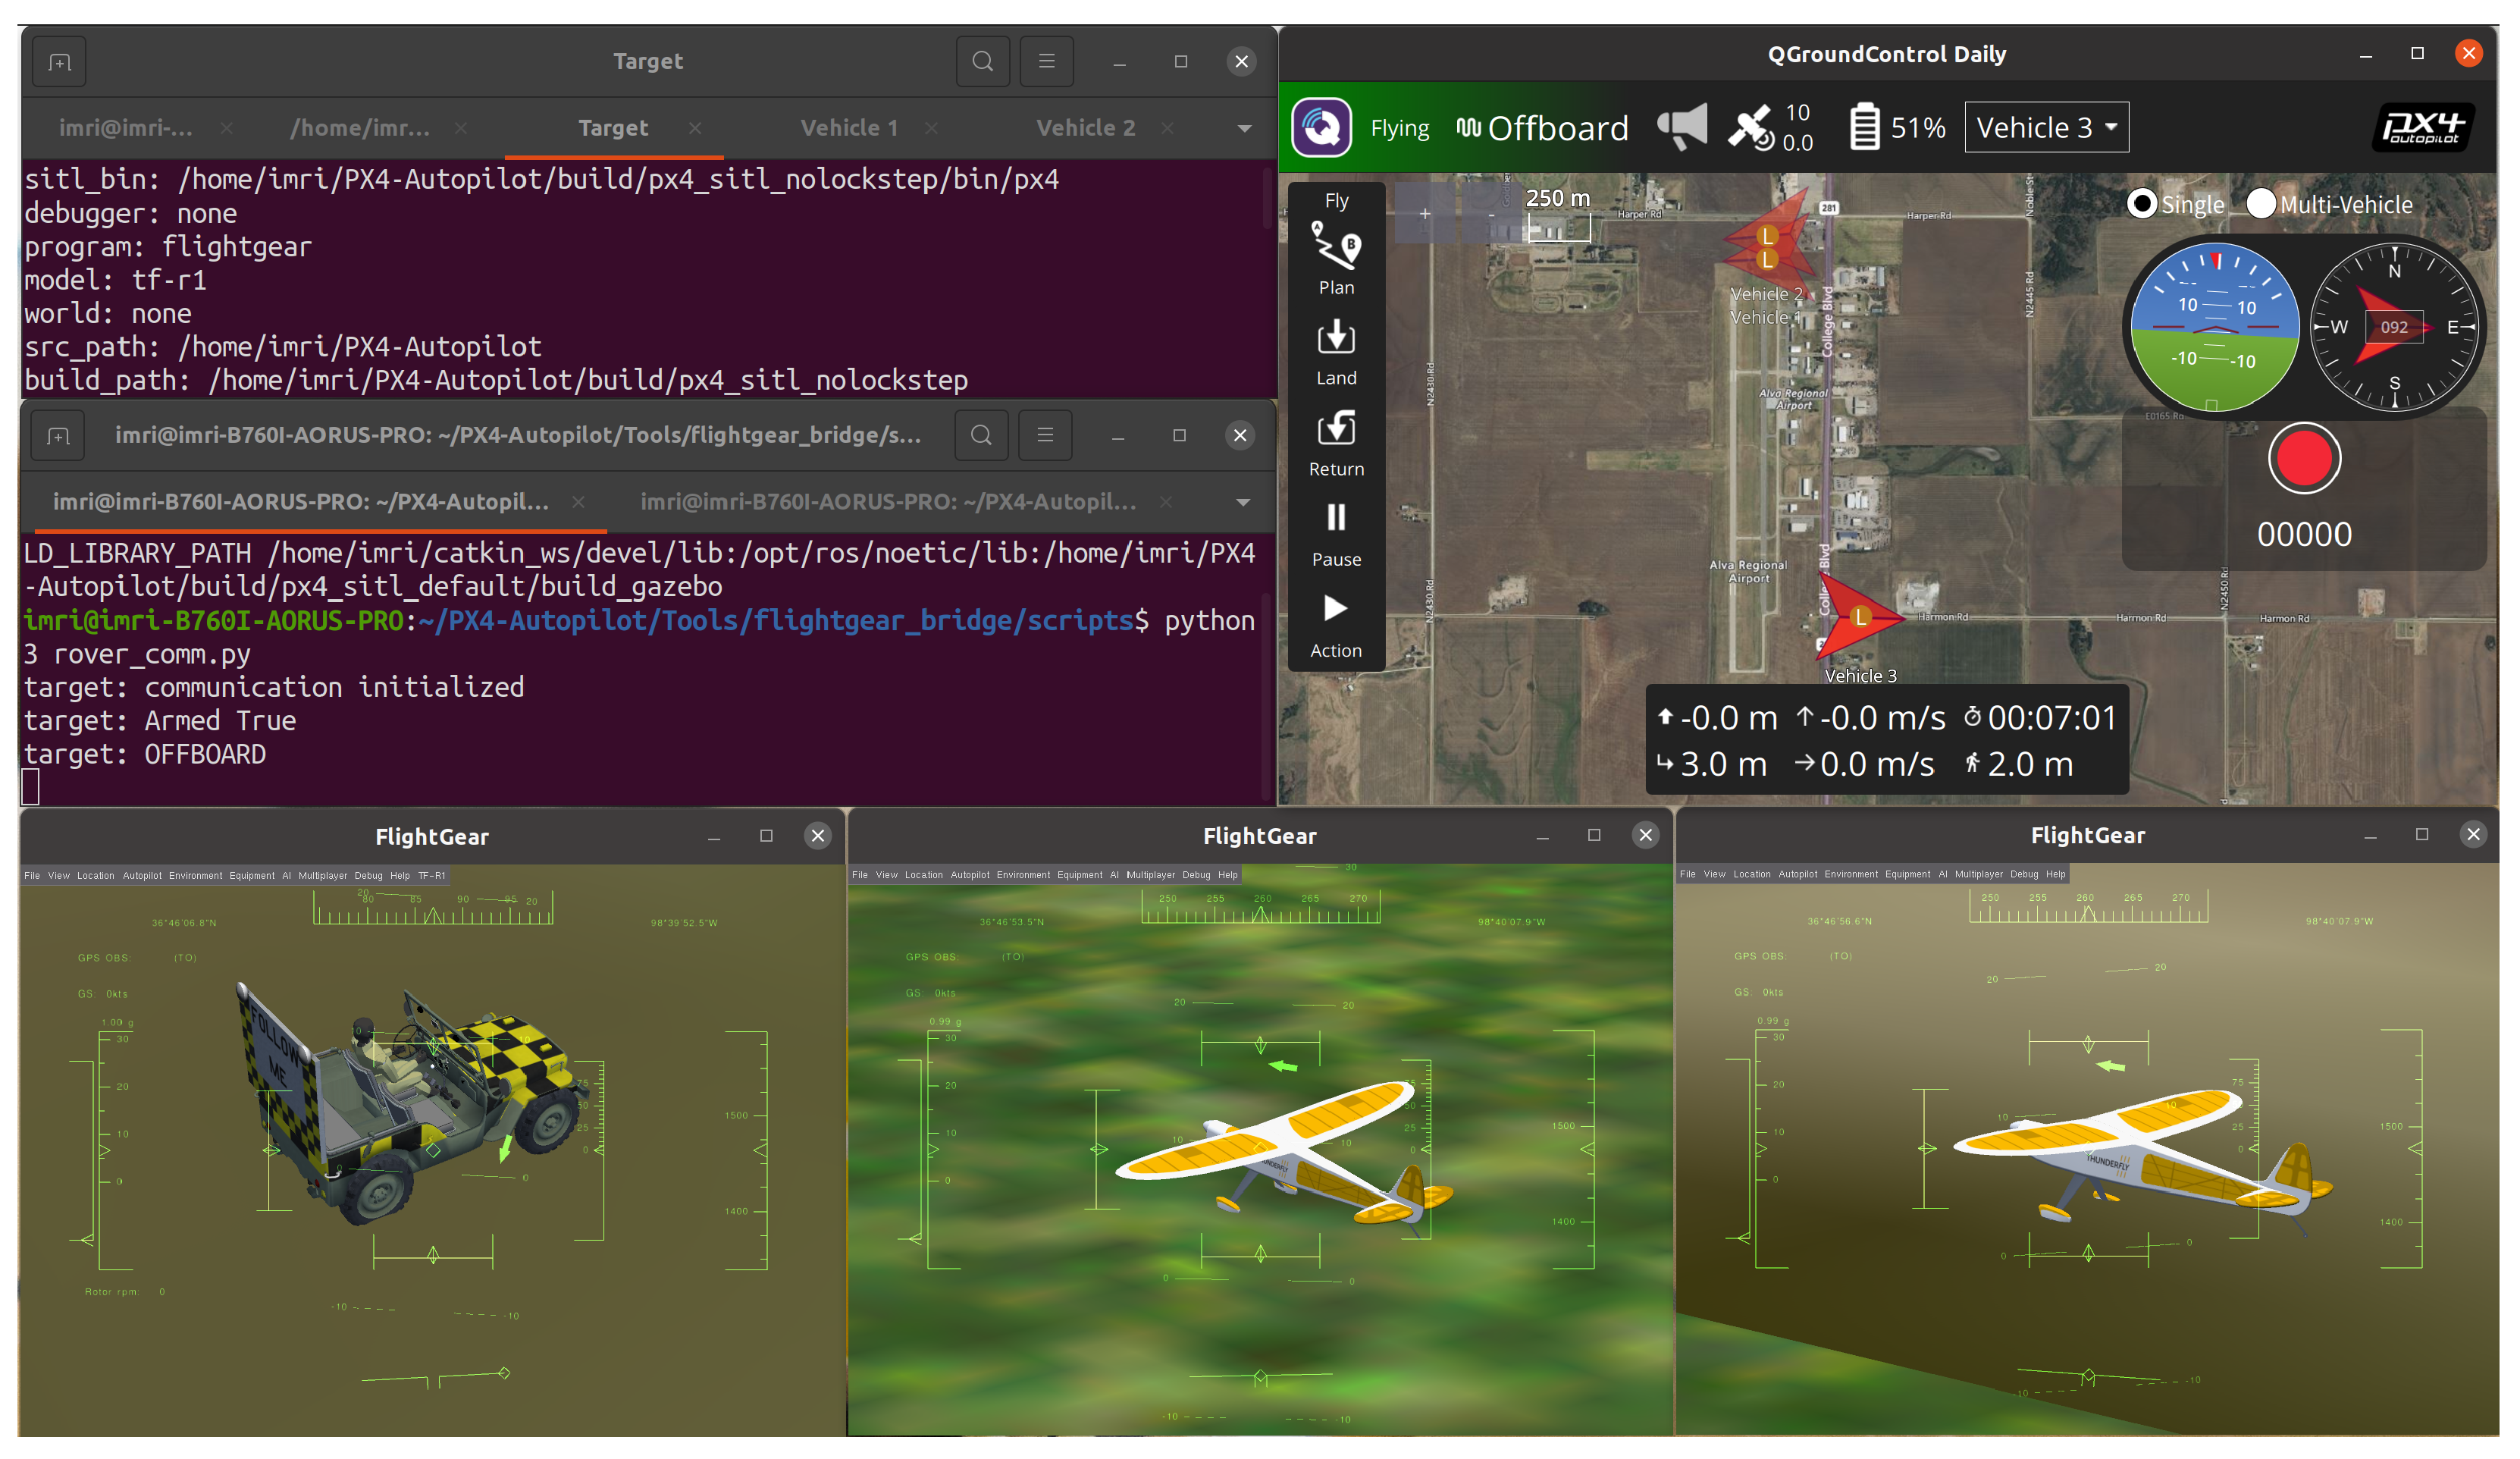Open Location menu in right FlightGear window
2520x1459 pixels.
pos(1751,874)
